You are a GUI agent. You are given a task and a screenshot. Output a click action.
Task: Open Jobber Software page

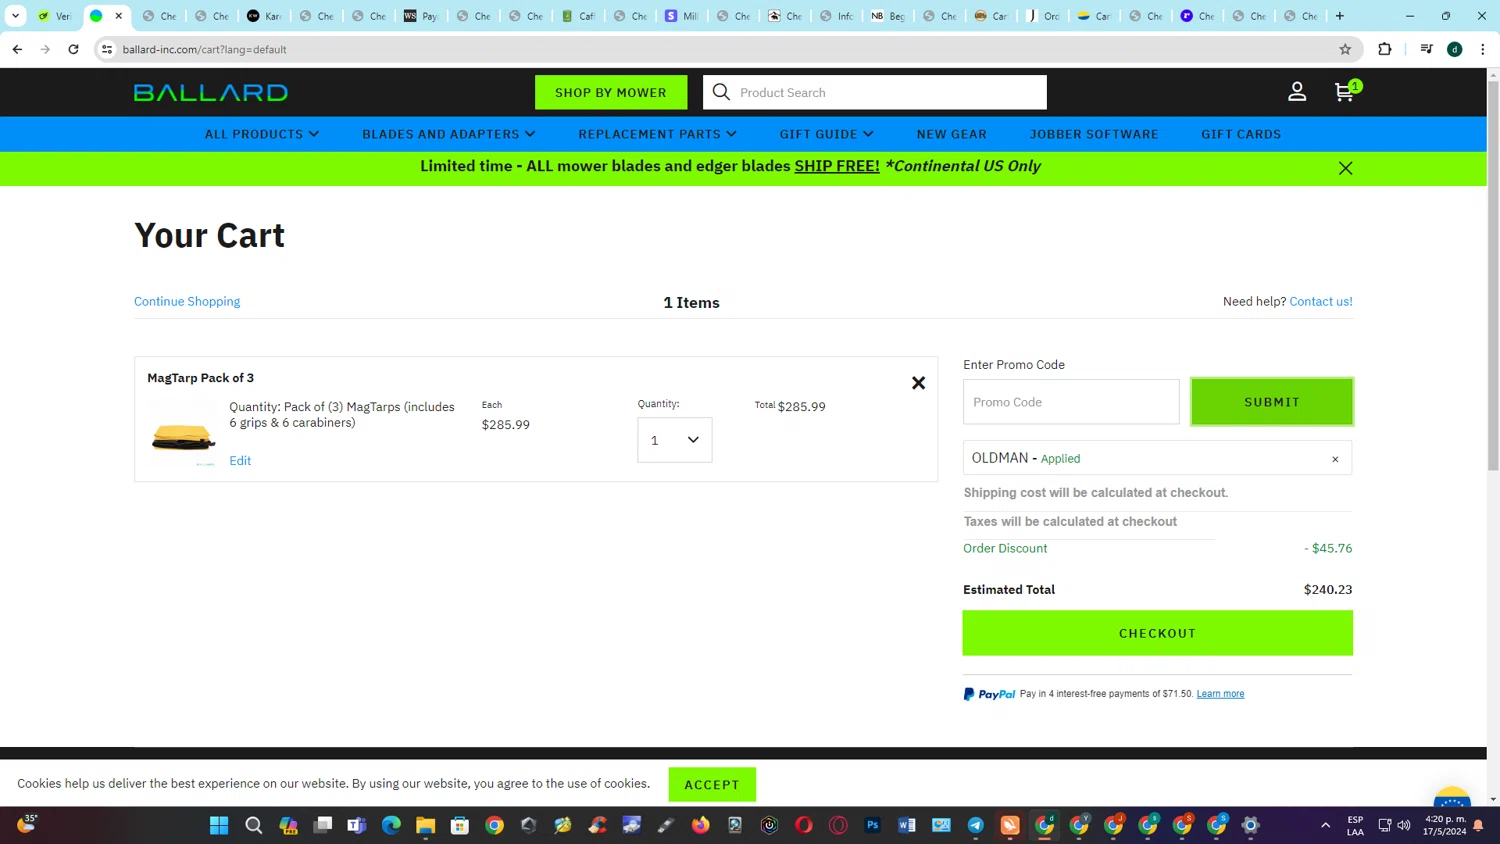click(x=1094, y=134)
